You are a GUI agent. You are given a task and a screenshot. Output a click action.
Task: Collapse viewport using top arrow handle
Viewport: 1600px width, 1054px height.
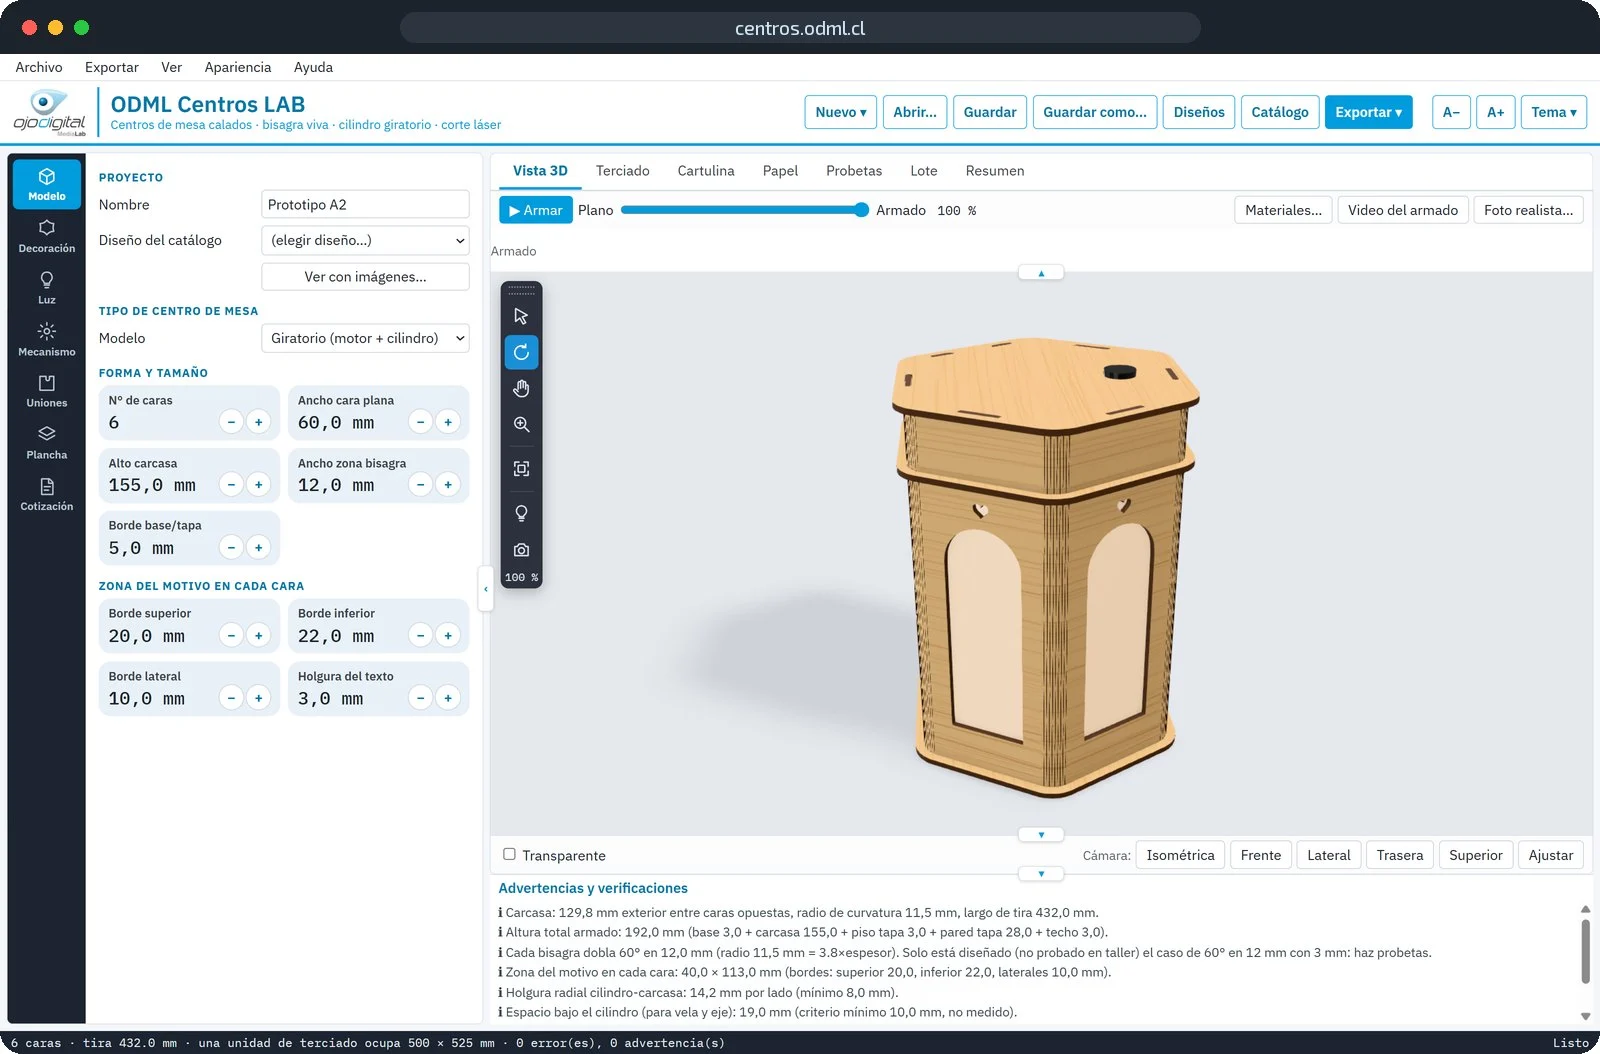pos(1041,273)
